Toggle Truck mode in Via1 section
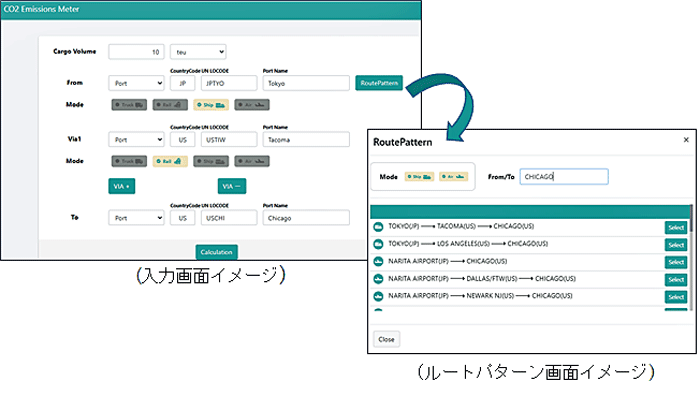This screenshot has width=700, height=396. (x=129, y=161)
